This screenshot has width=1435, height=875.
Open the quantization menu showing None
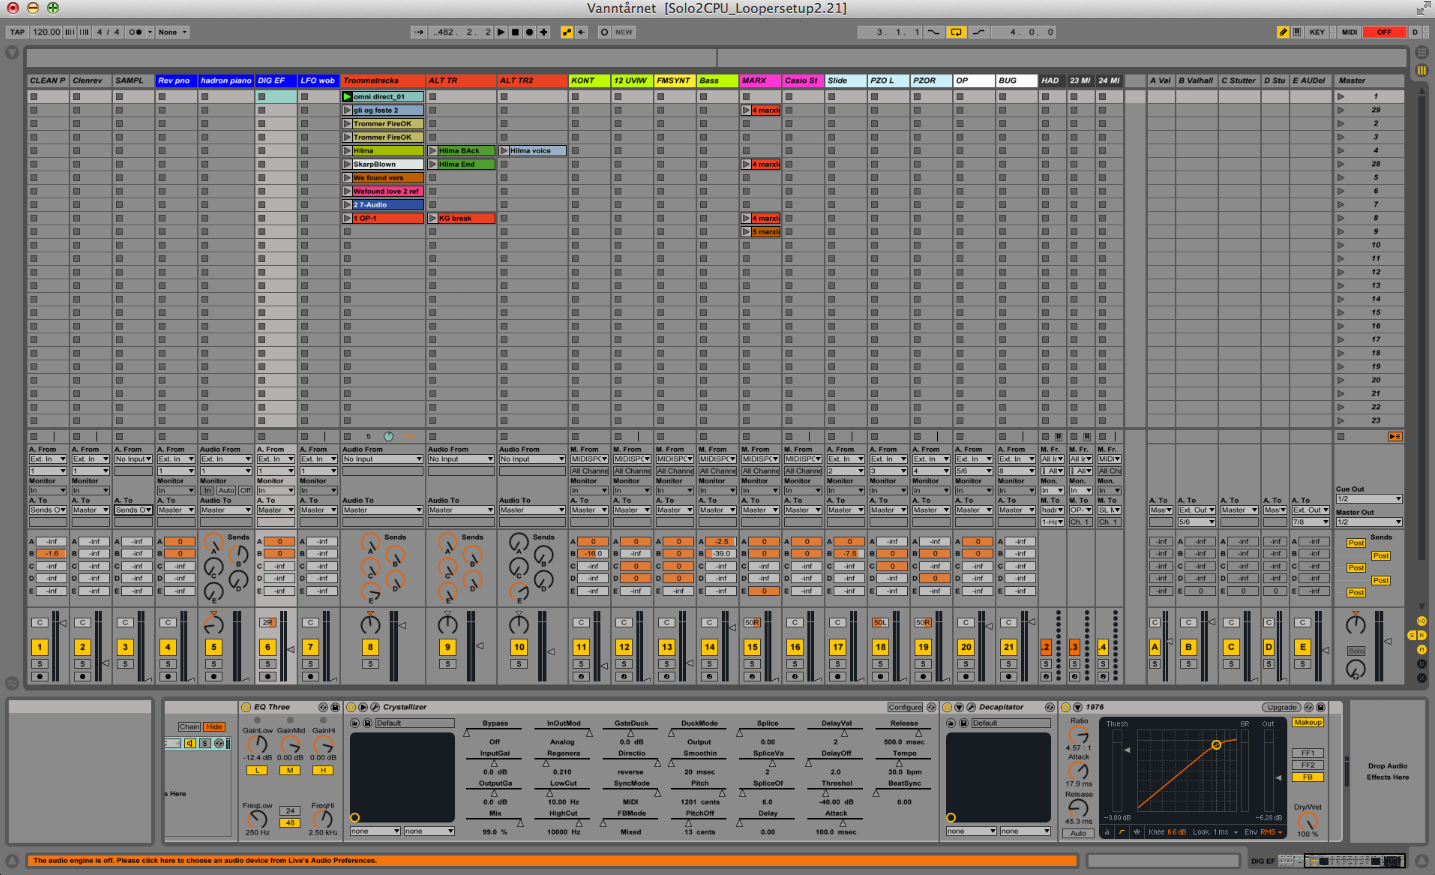click(172, 32)
